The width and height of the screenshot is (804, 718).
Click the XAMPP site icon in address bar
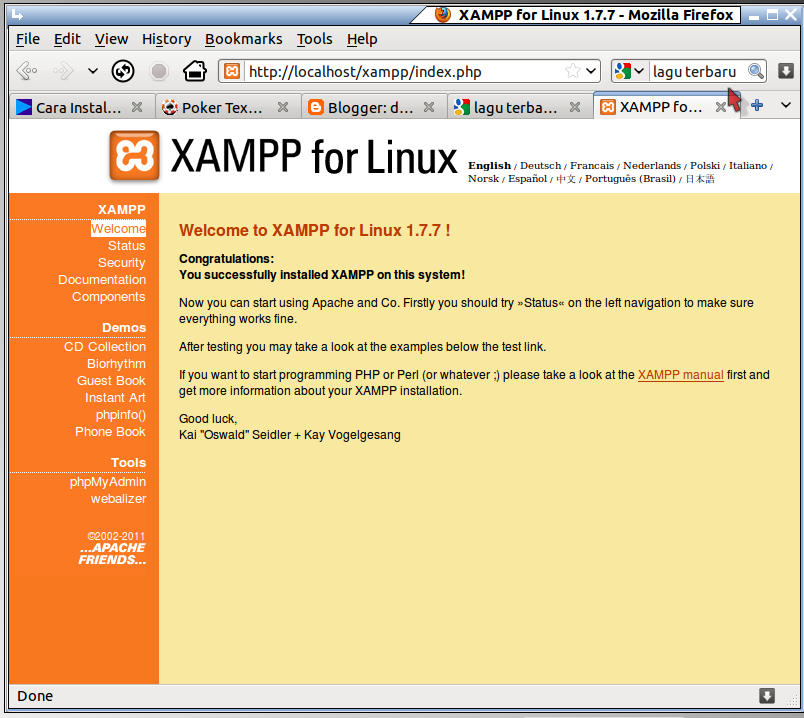tap(232, 71)
